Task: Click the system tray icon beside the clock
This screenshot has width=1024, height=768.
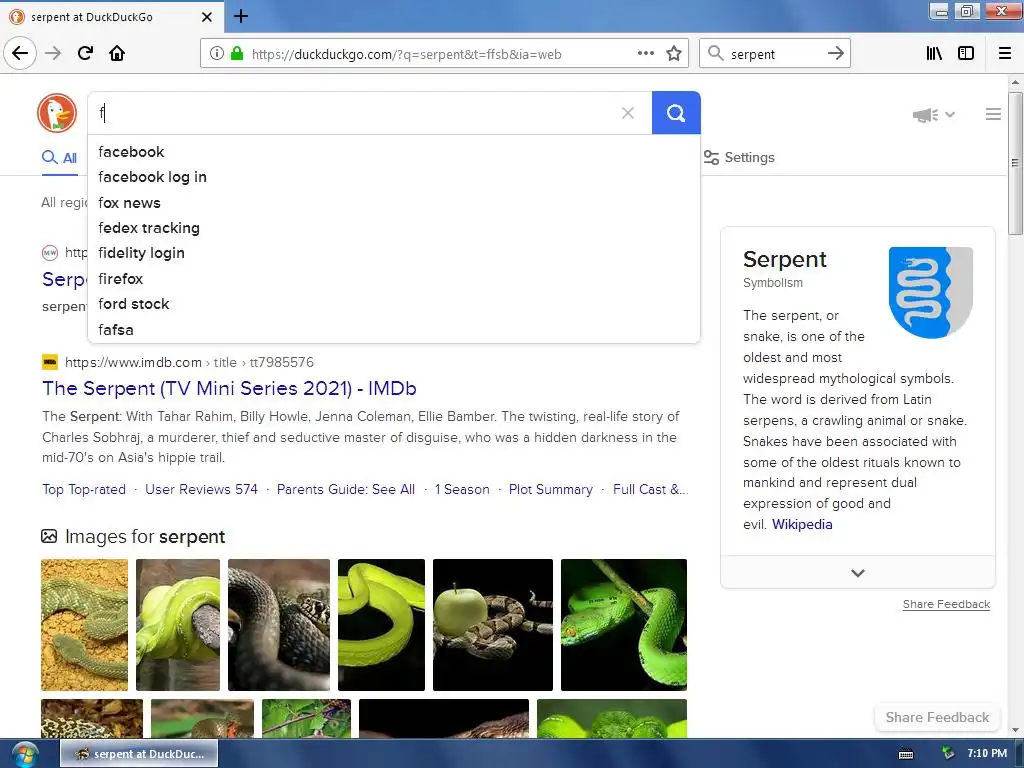Action: click(x=948, y=754)
